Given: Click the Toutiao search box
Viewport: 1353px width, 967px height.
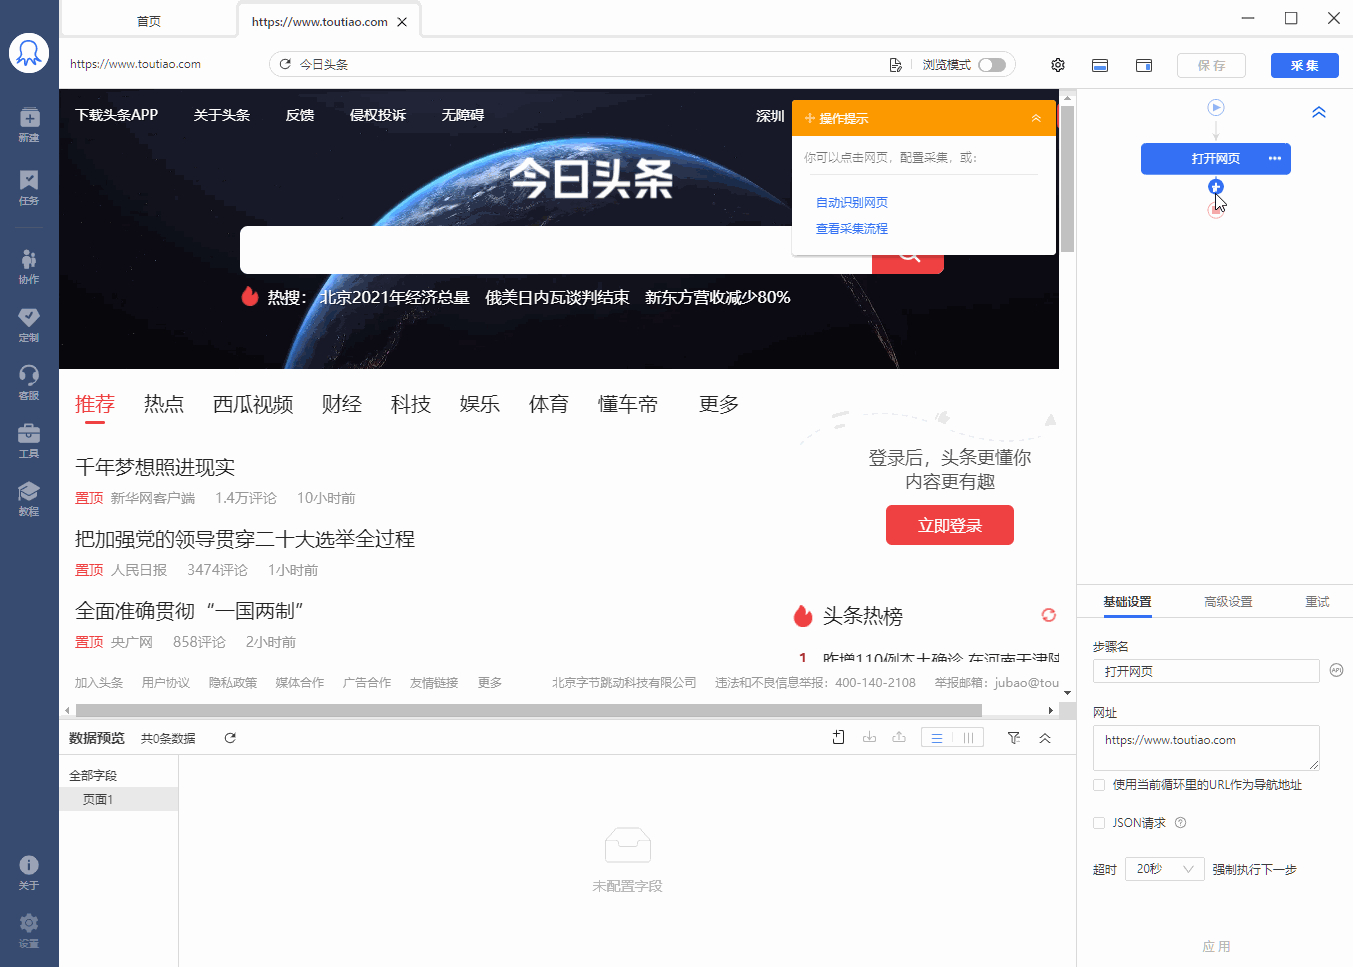Looking at the screenshot, I should click(555, 250).
